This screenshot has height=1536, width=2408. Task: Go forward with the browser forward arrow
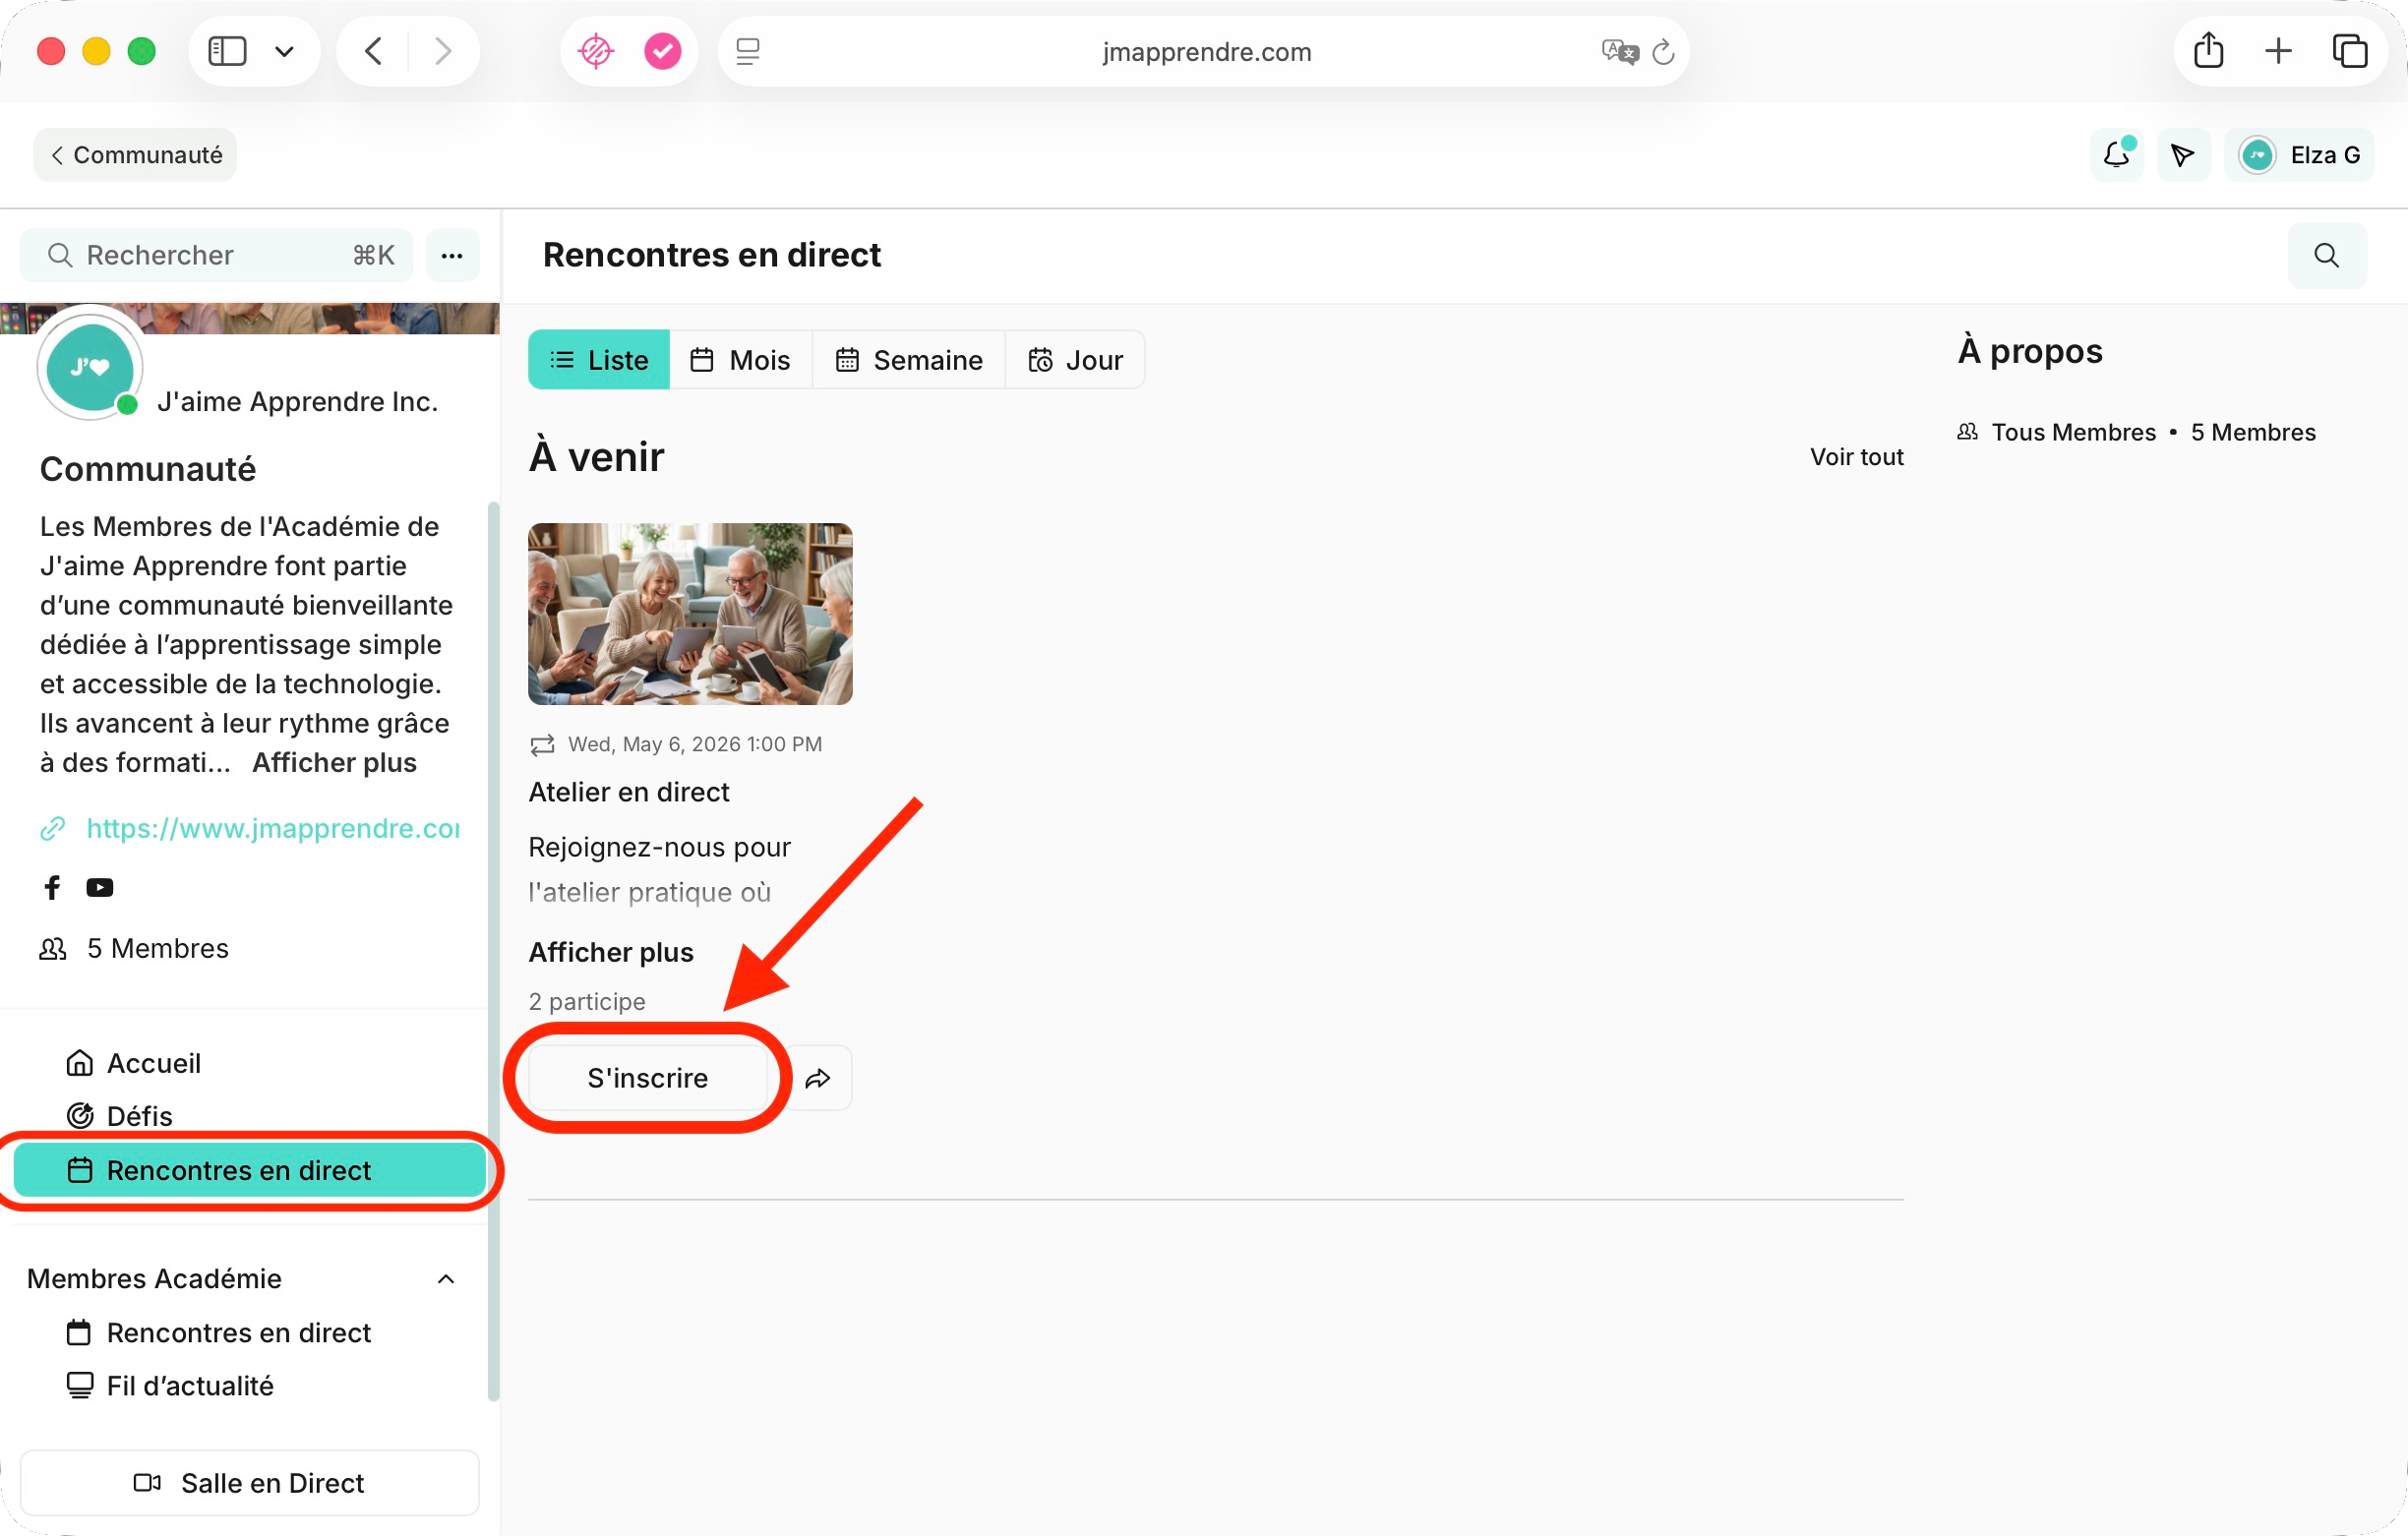click(443, 51)
